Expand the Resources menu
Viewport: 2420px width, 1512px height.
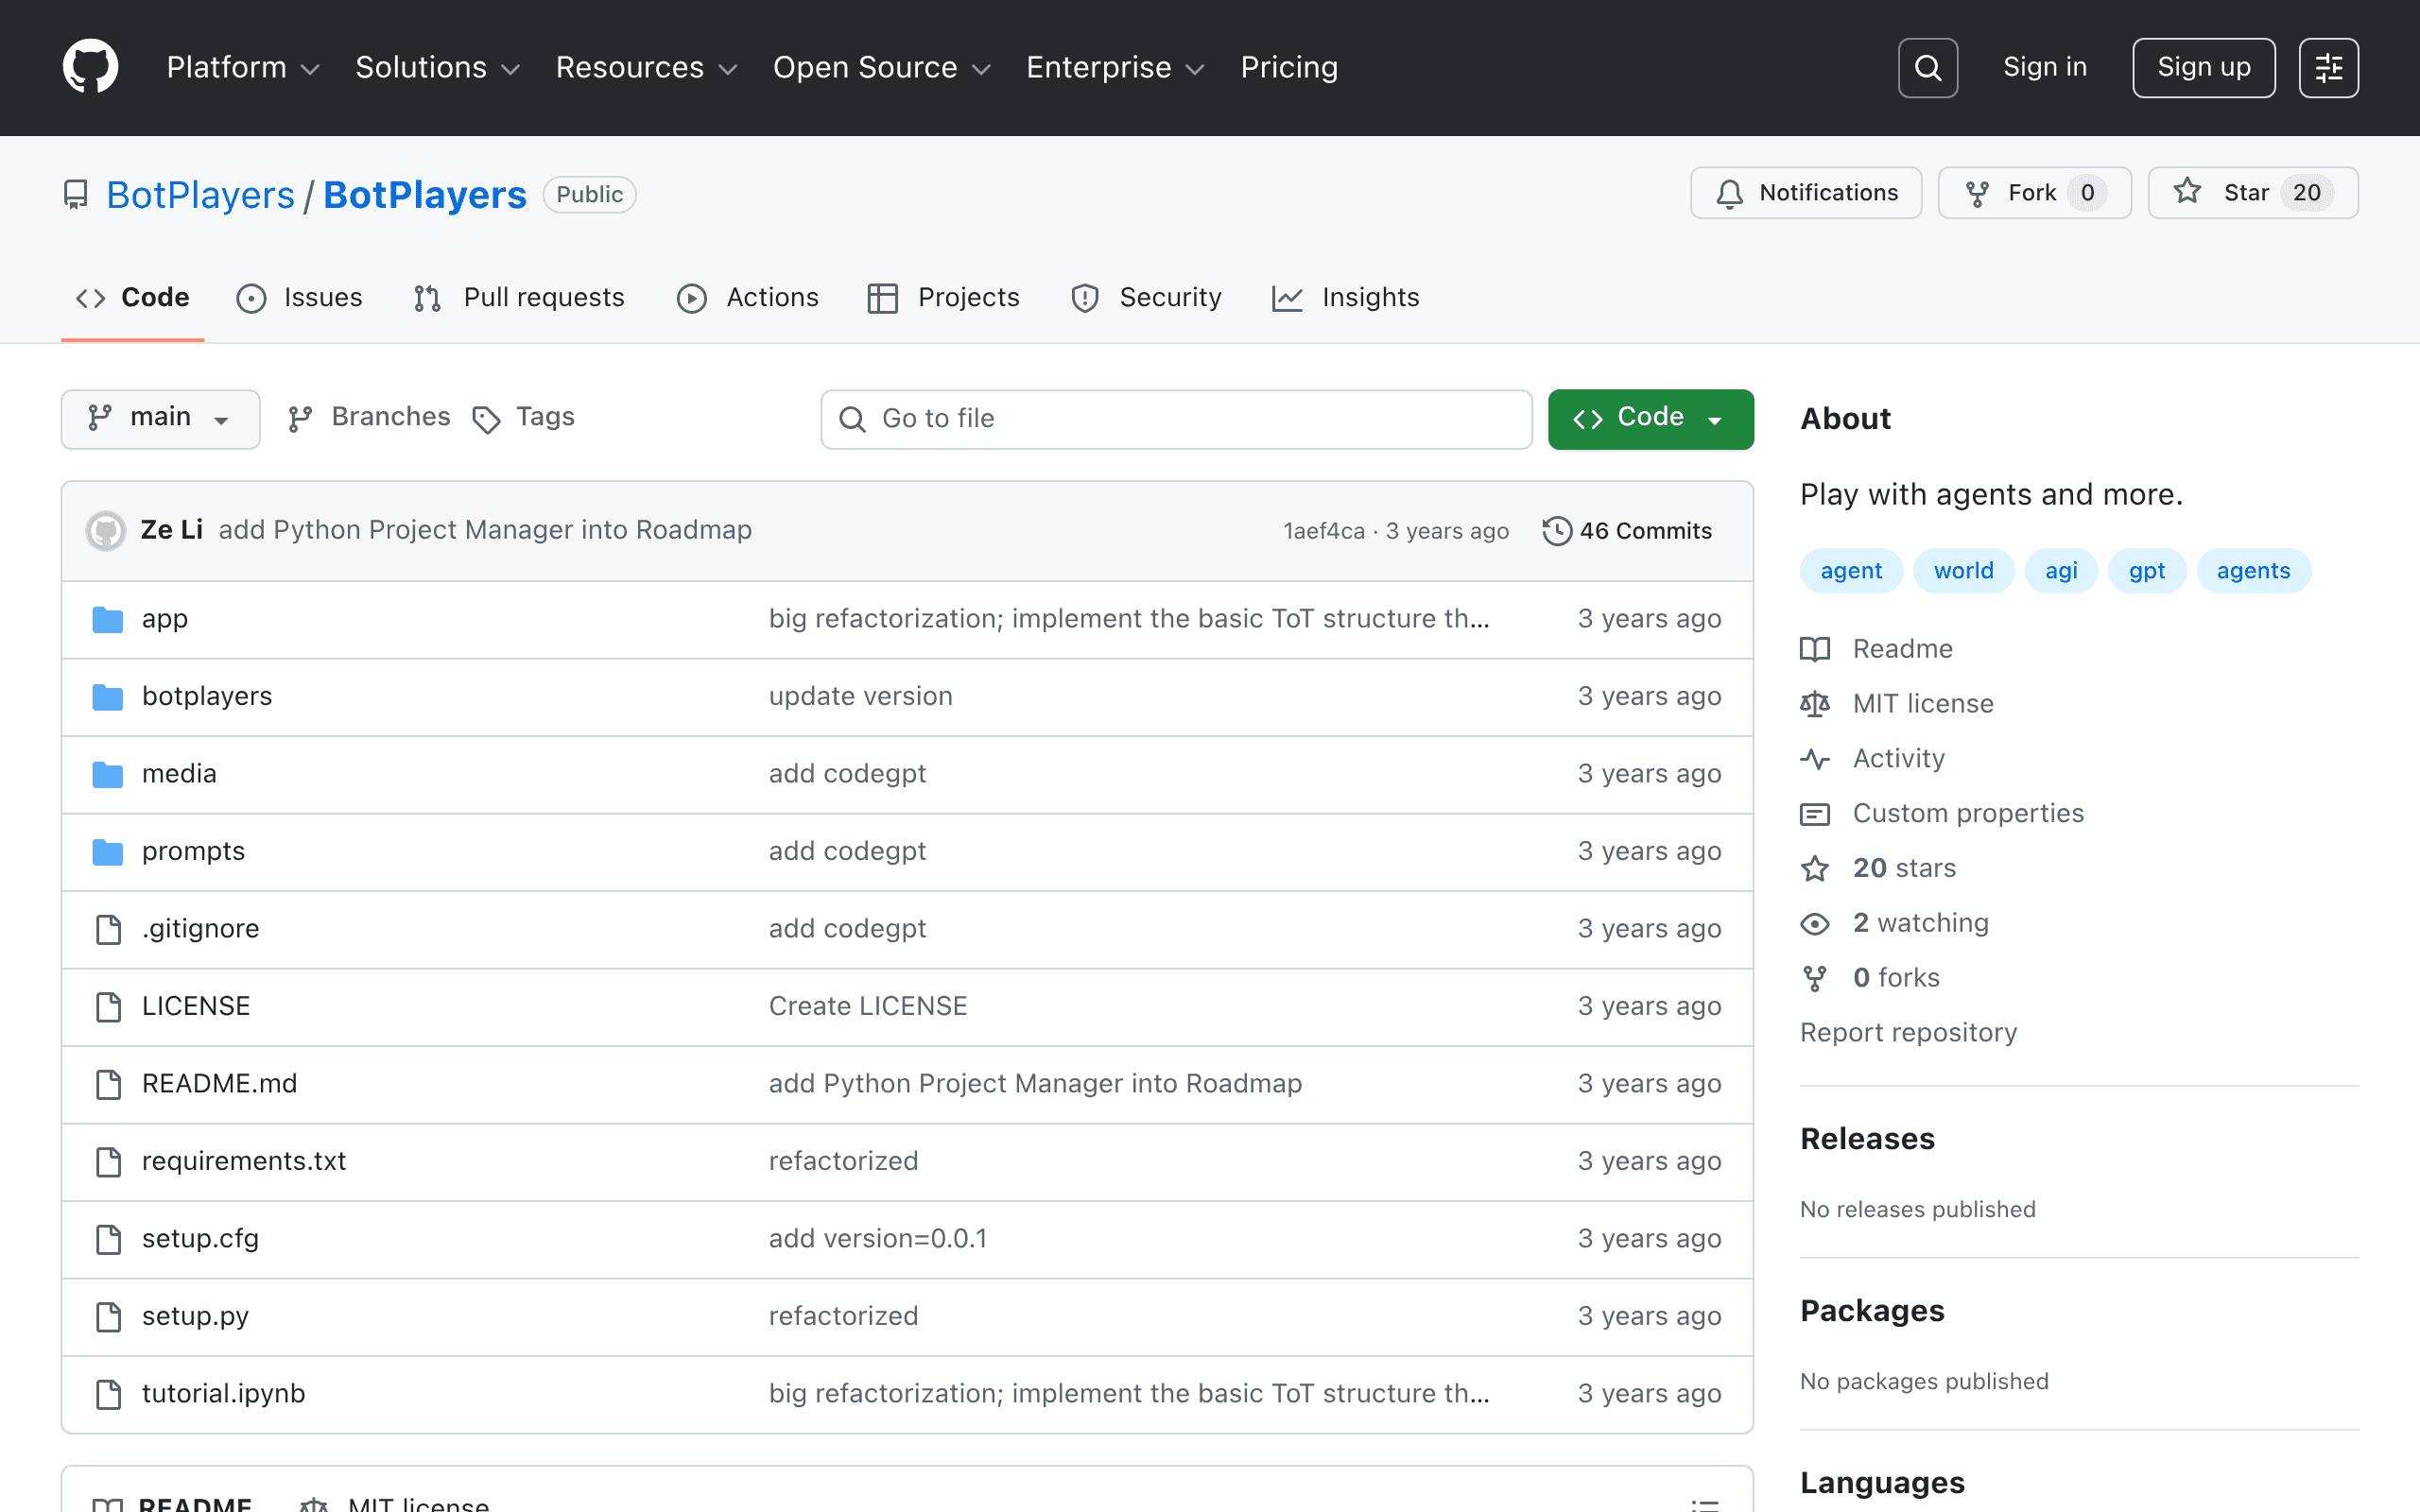pyautogui.click(x=646, y=67)
